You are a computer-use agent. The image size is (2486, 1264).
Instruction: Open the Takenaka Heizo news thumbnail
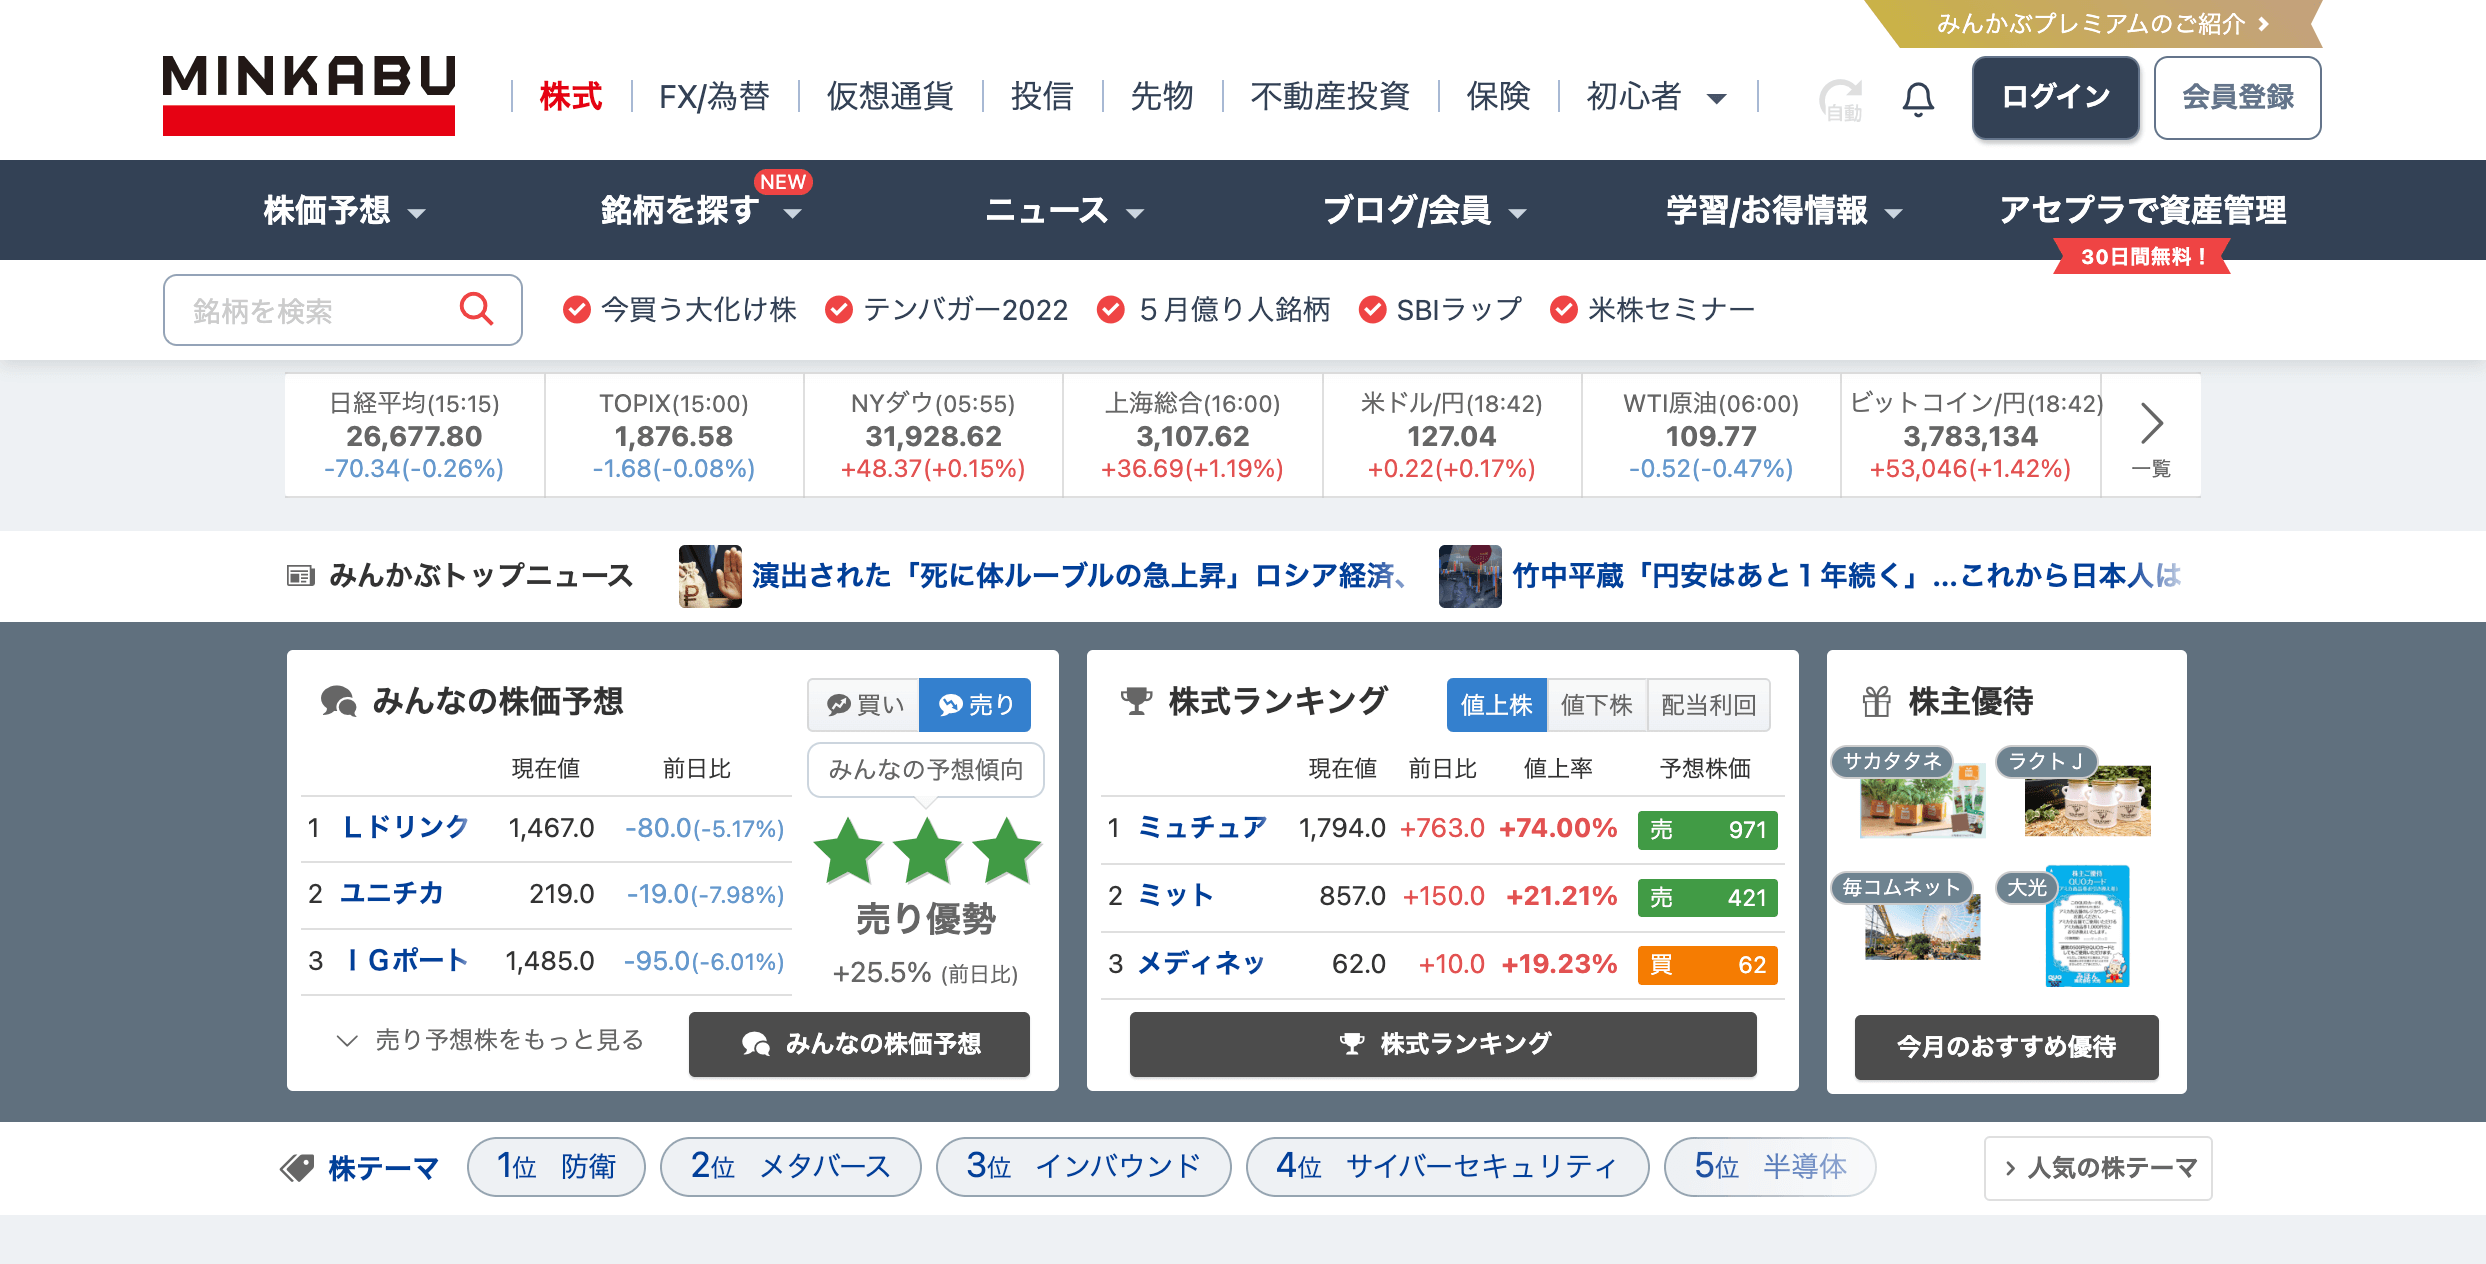coord(1470,576)
